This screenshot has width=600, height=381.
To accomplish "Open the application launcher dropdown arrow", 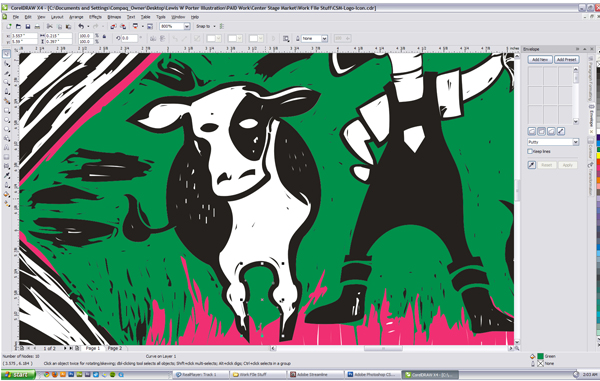I will tap(142, 26).
